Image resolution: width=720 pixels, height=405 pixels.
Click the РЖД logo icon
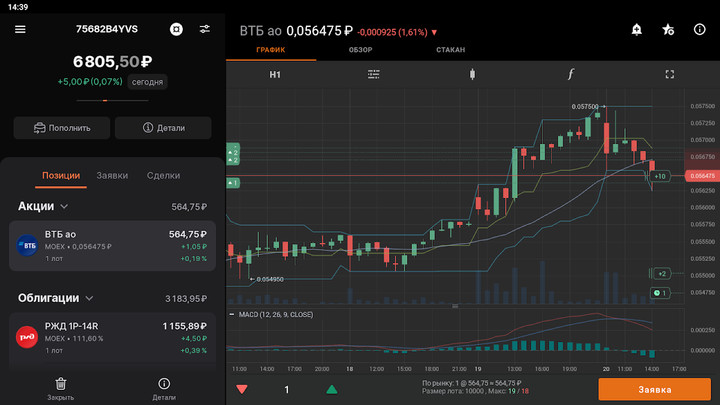[27, 337]
